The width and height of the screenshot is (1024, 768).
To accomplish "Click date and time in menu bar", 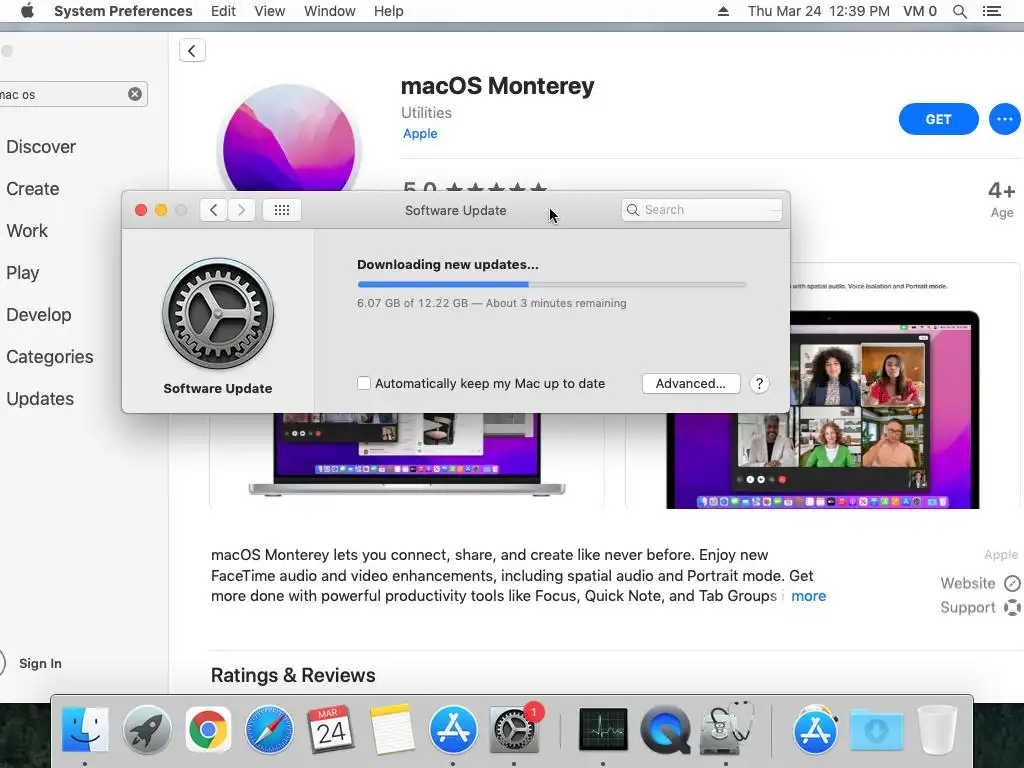I will (818, 11).
